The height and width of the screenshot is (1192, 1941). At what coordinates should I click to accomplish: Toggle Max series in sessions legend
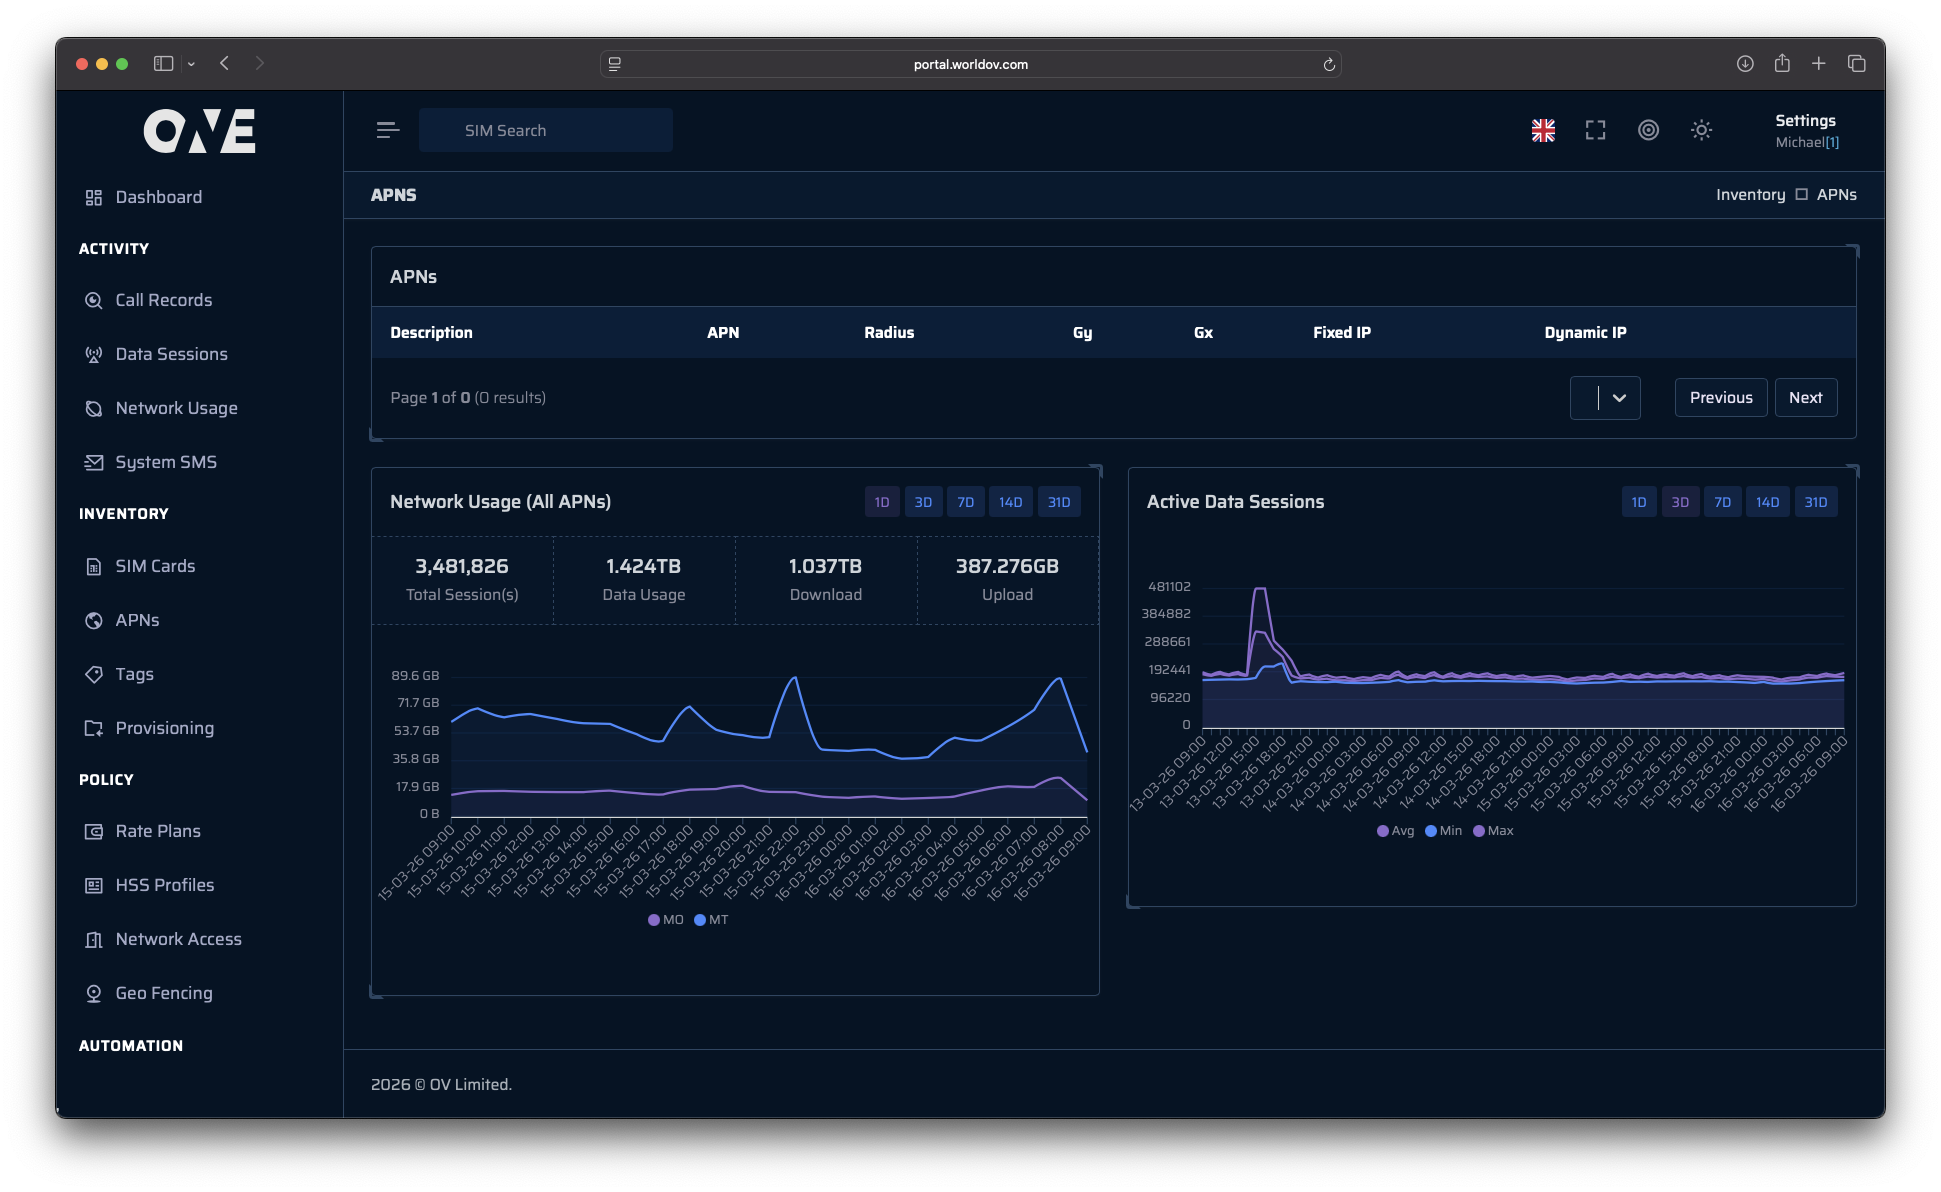[1493, 831]
